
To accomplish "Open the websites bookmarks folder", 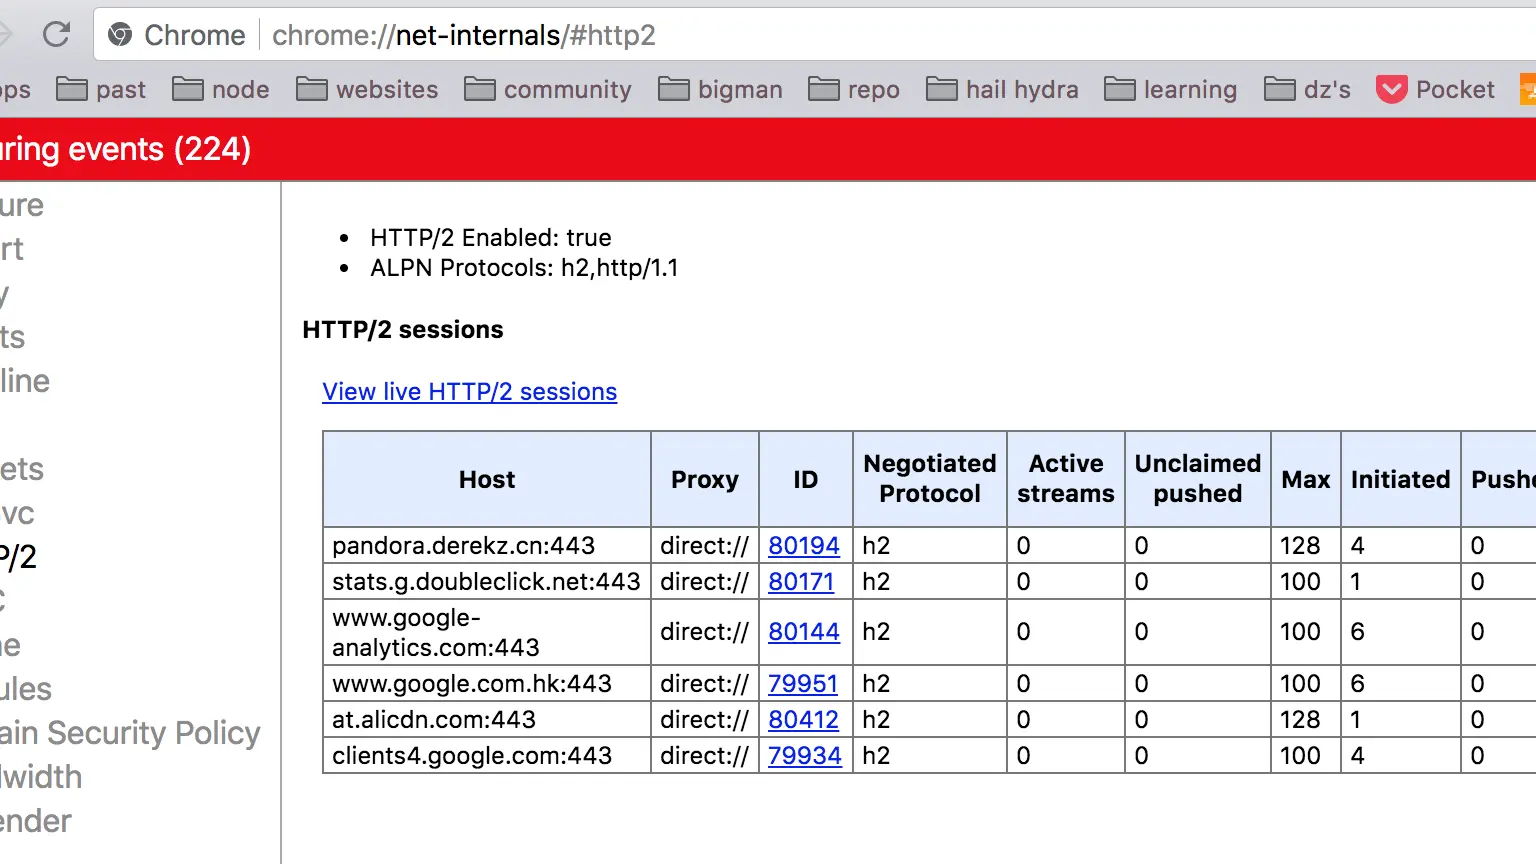I will click(x=367, y=90).
